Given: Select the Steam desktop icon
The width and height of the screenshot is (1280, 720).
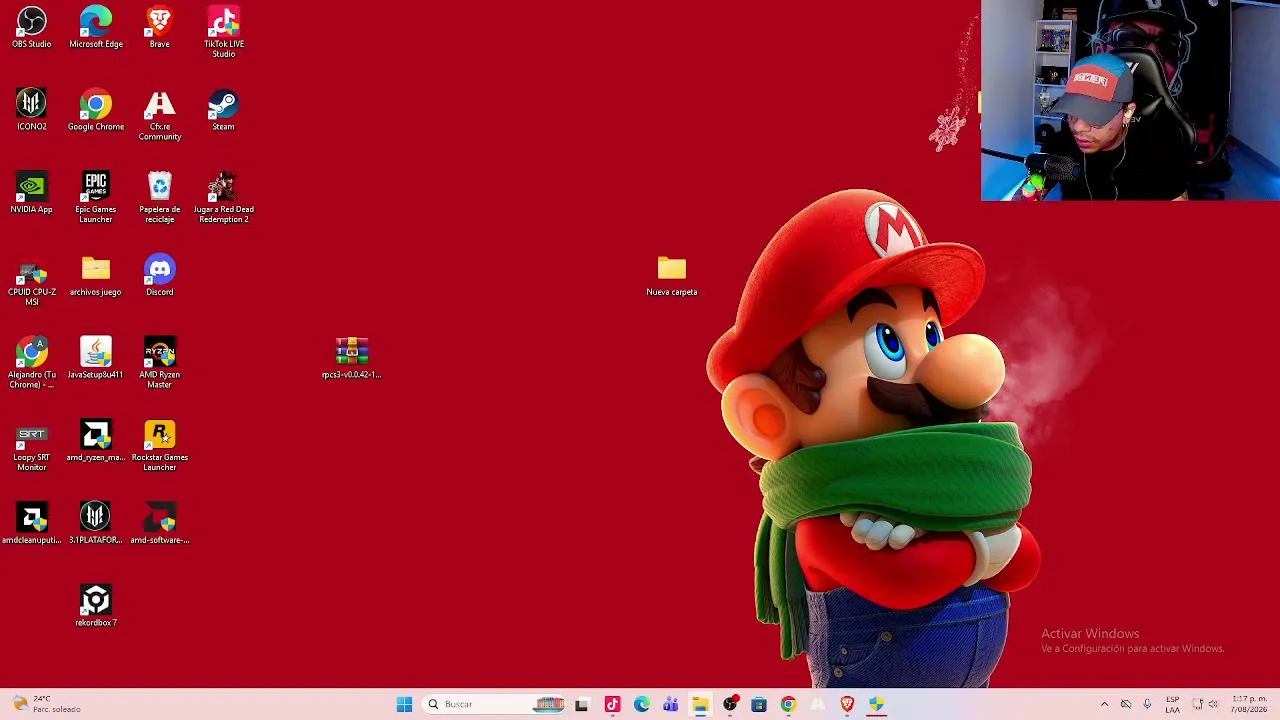Looking at the screenshot, I should pos(224,110).
